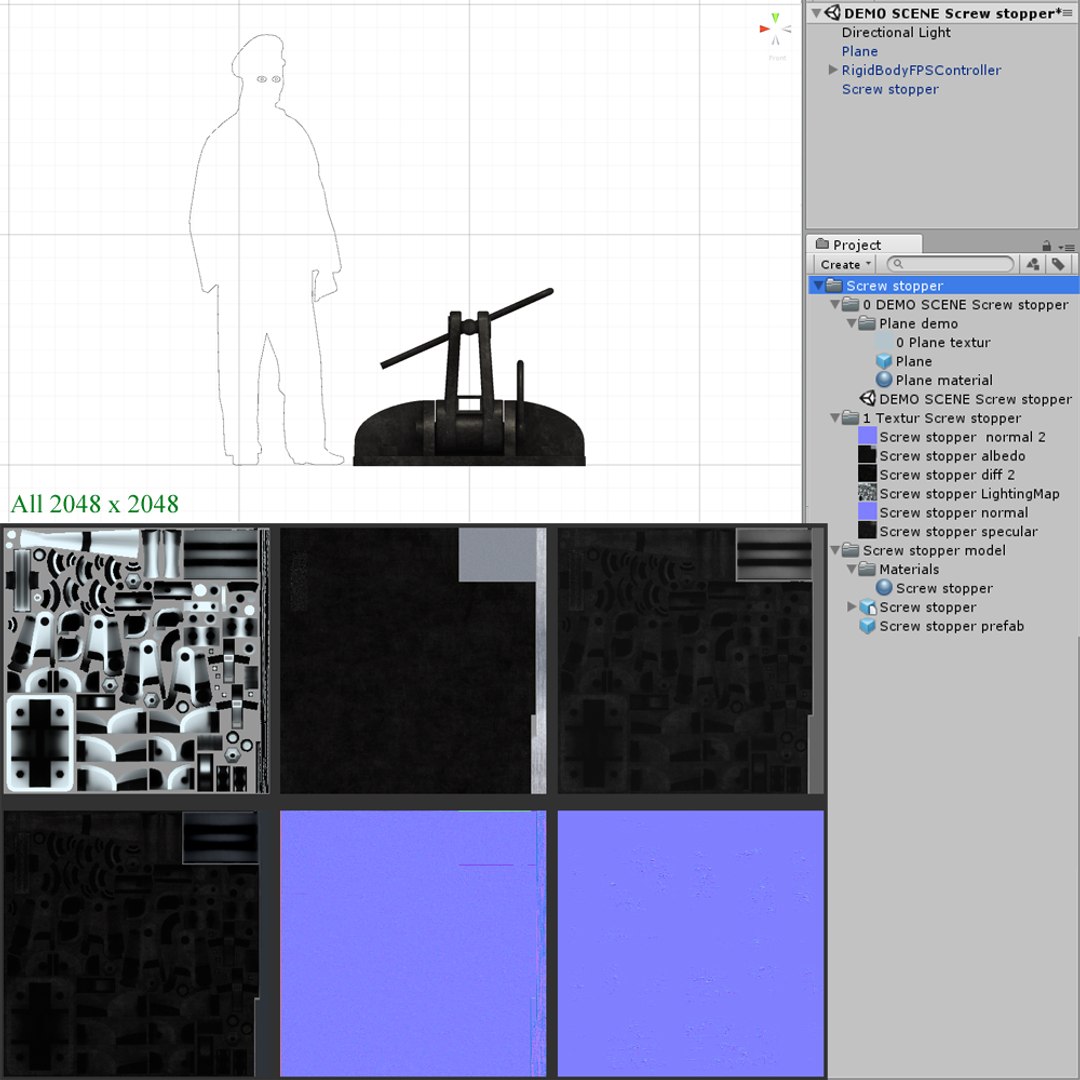Select the Screw stopper material sphere icon
The height and width of the screenshot is (1080, 1080).
884,588
